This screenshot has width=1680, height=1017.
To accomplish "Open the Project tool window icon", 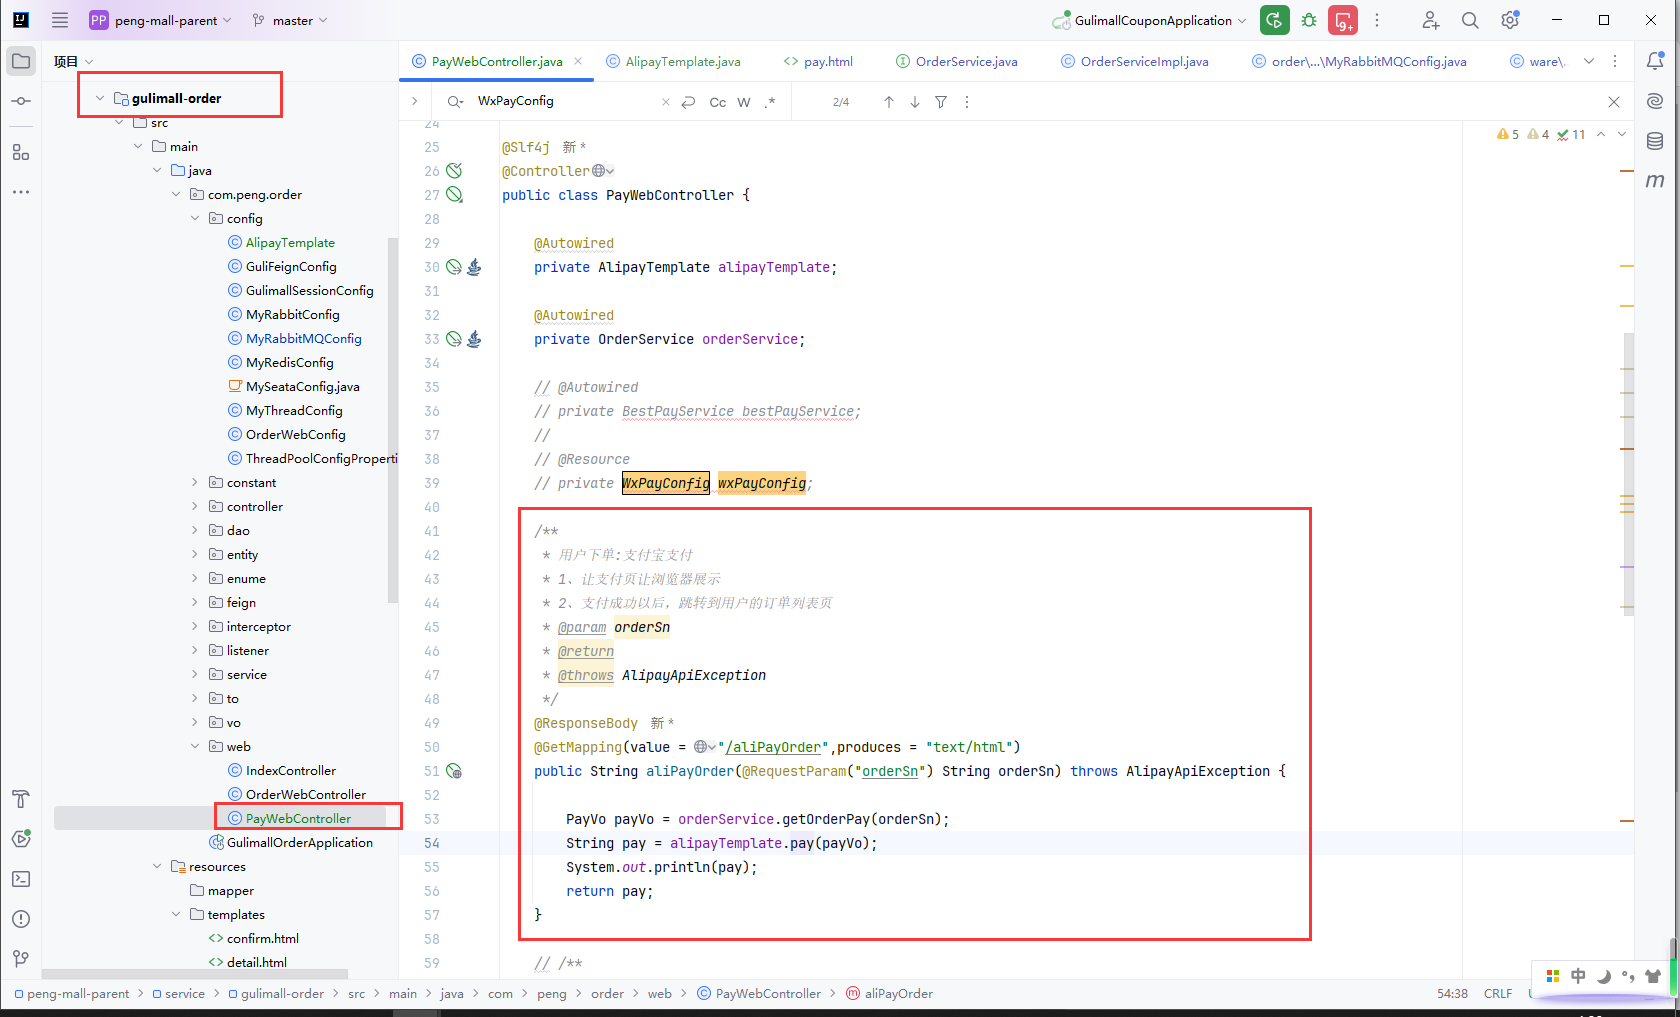I will point(21,61).
